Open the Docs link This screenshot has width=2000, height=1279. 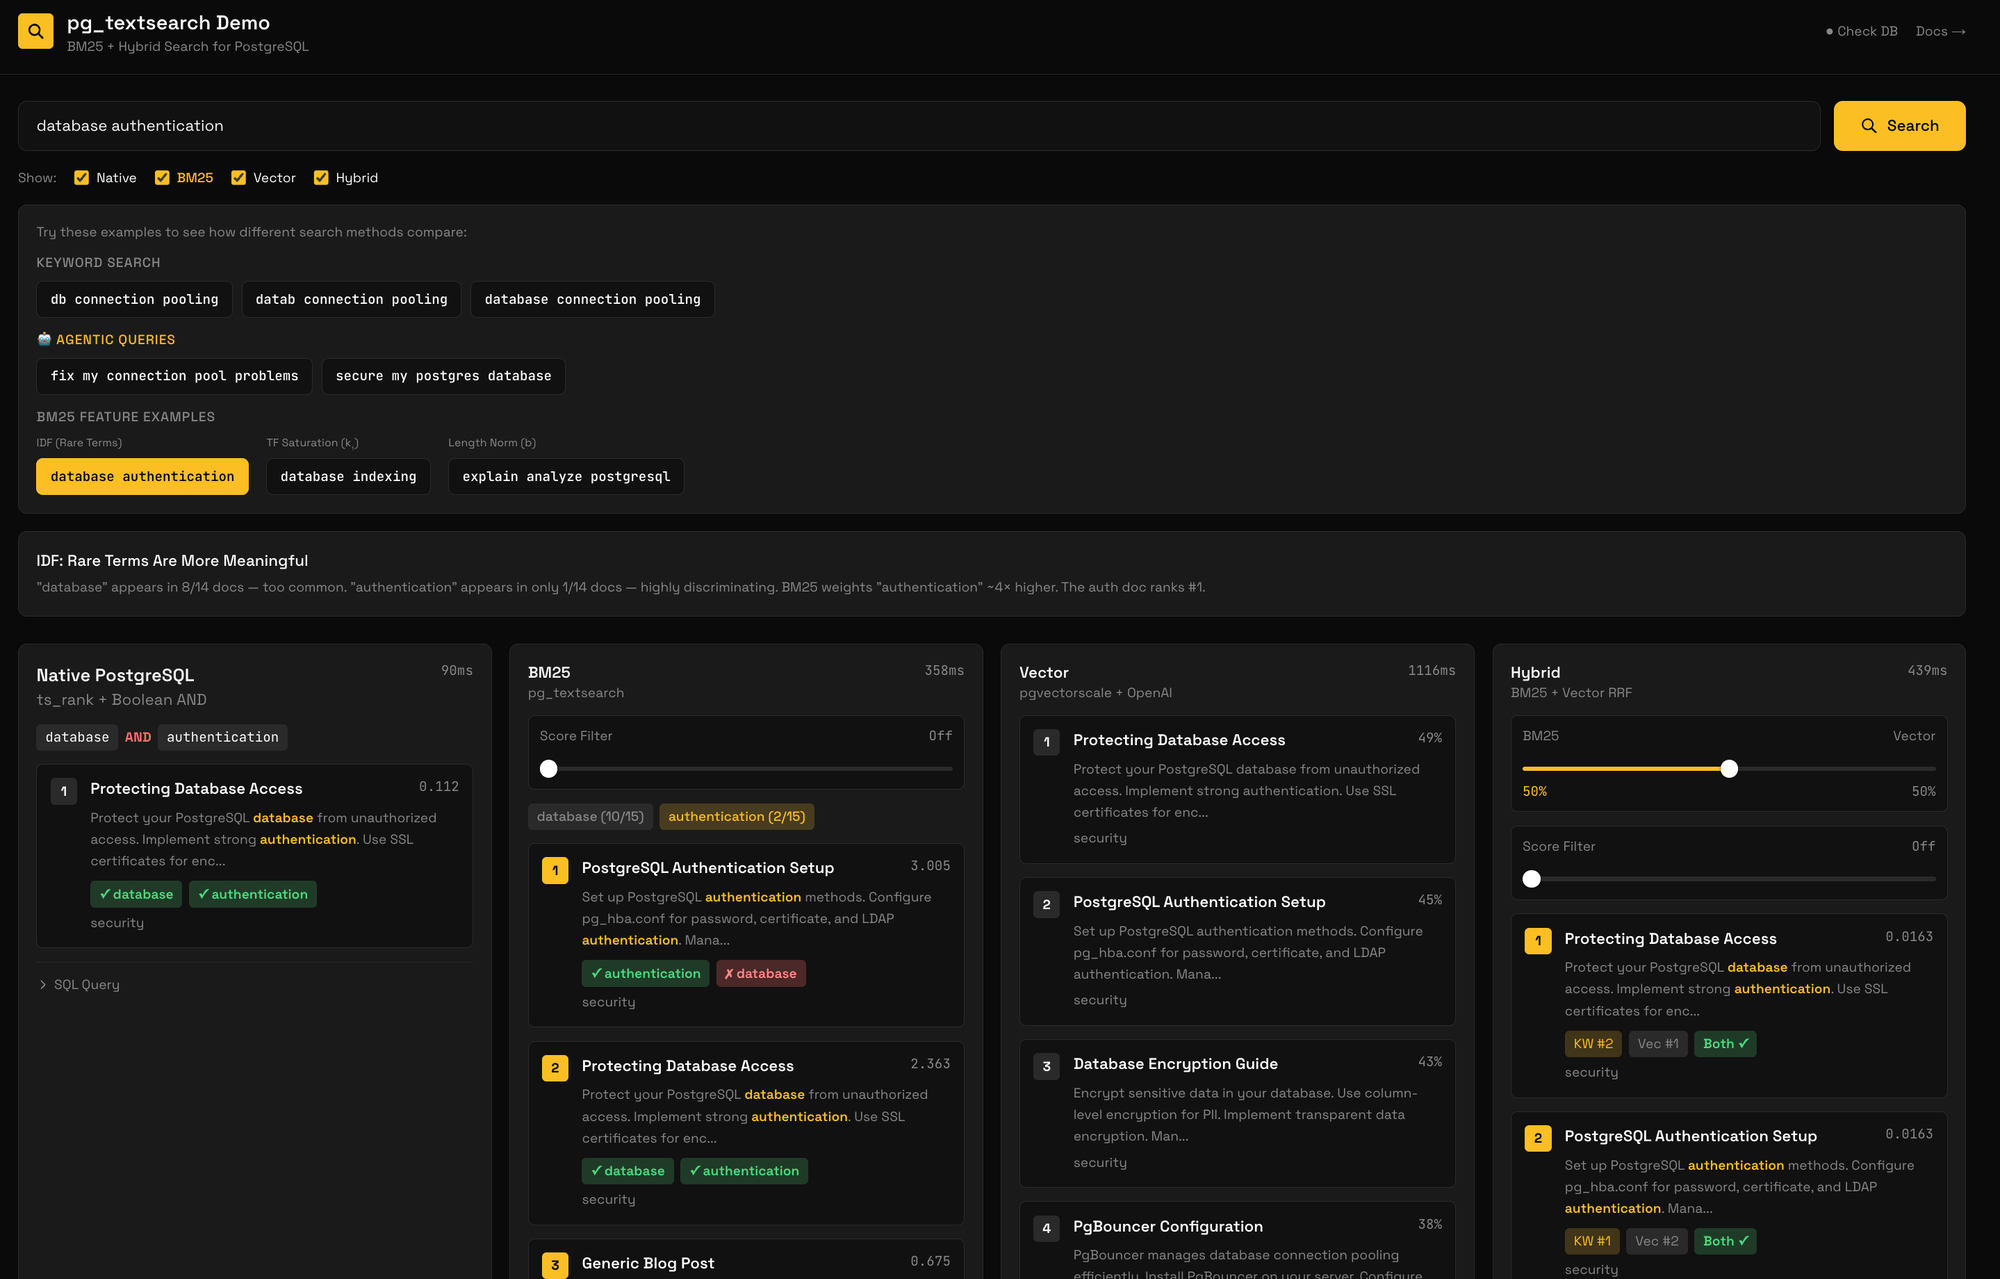[1940, 32]
